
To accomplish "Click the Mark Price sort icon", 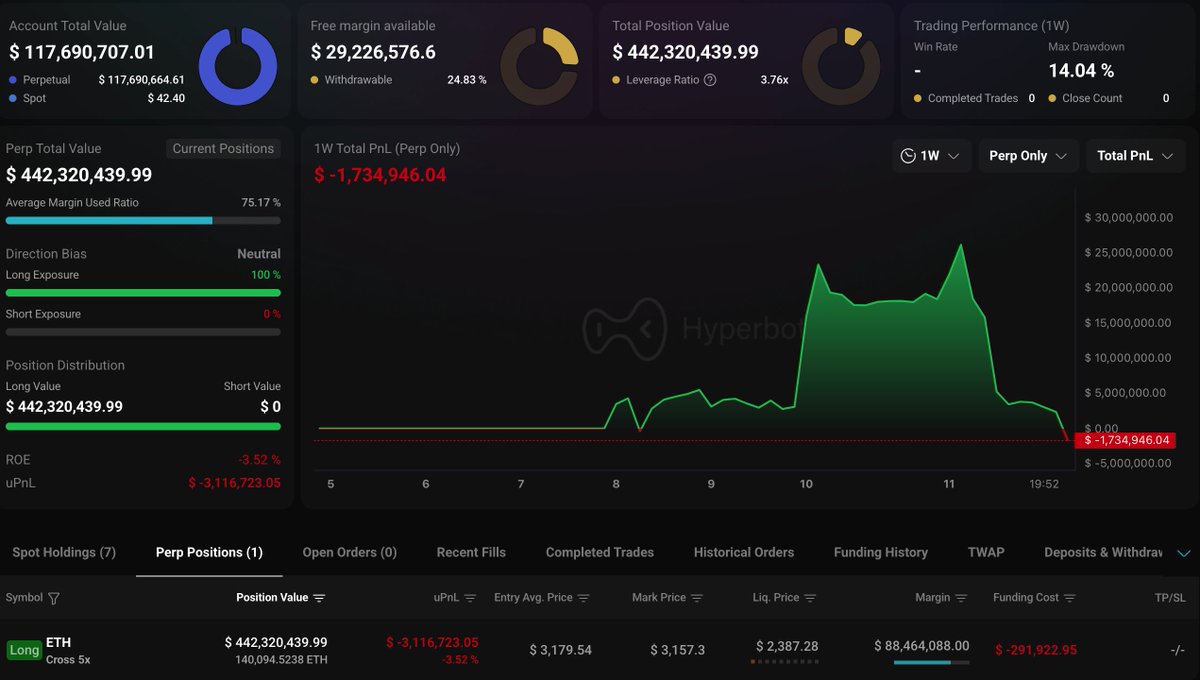I will pos(696,598).
